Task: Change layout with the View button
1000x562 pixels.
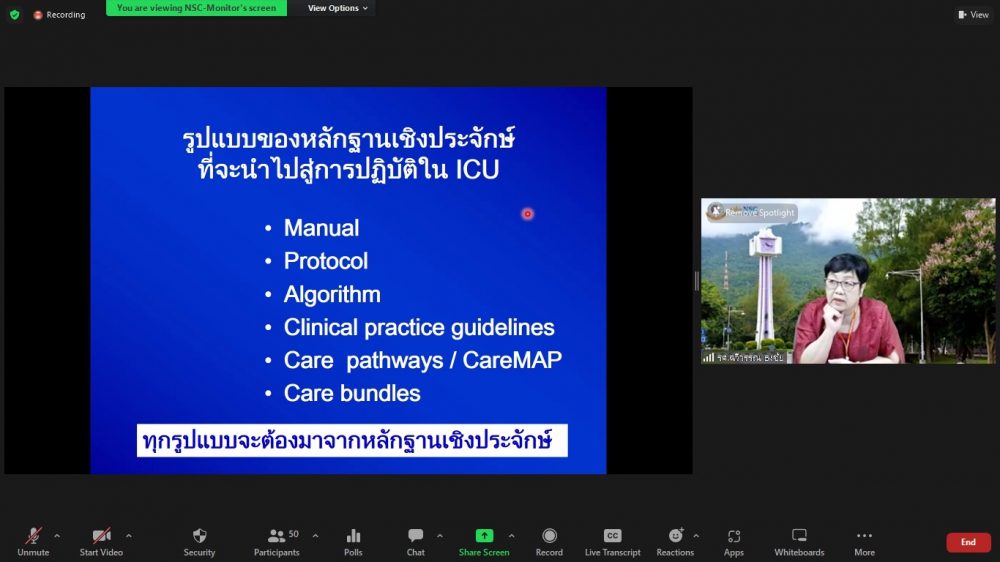Action: [x=973, y=15]
